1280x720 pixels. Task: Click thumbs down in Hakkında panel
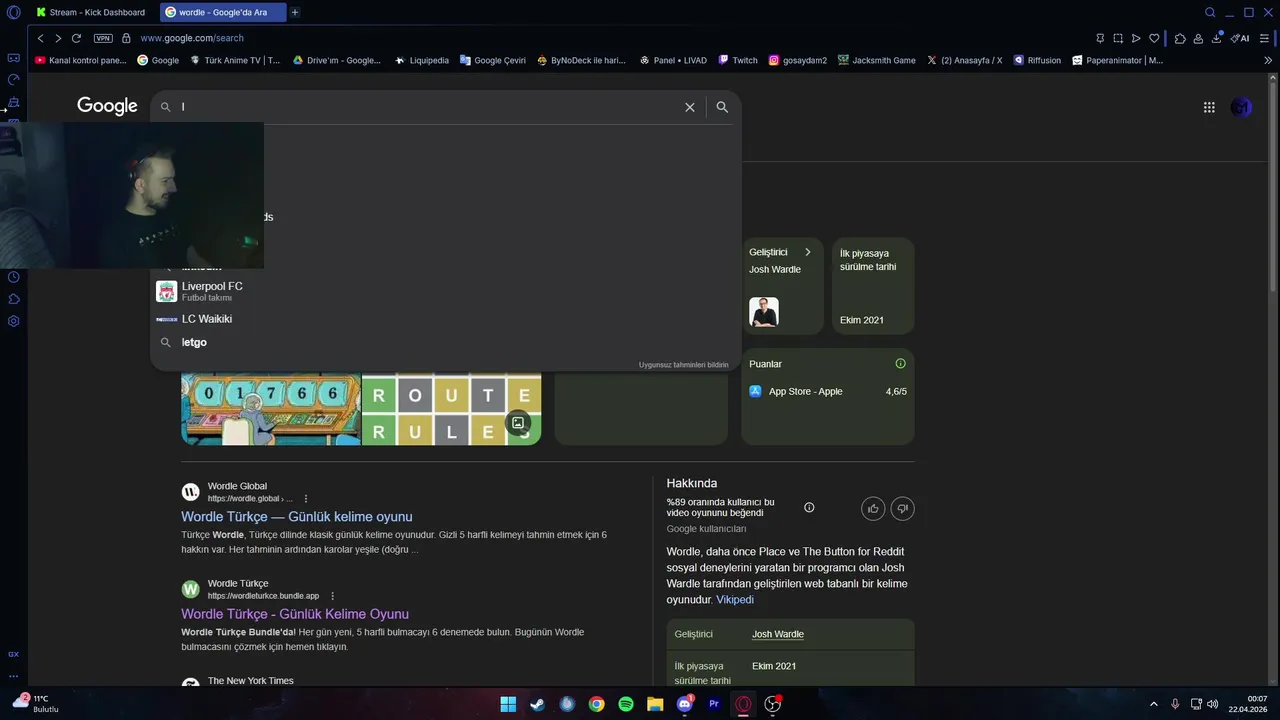(902, 508)
